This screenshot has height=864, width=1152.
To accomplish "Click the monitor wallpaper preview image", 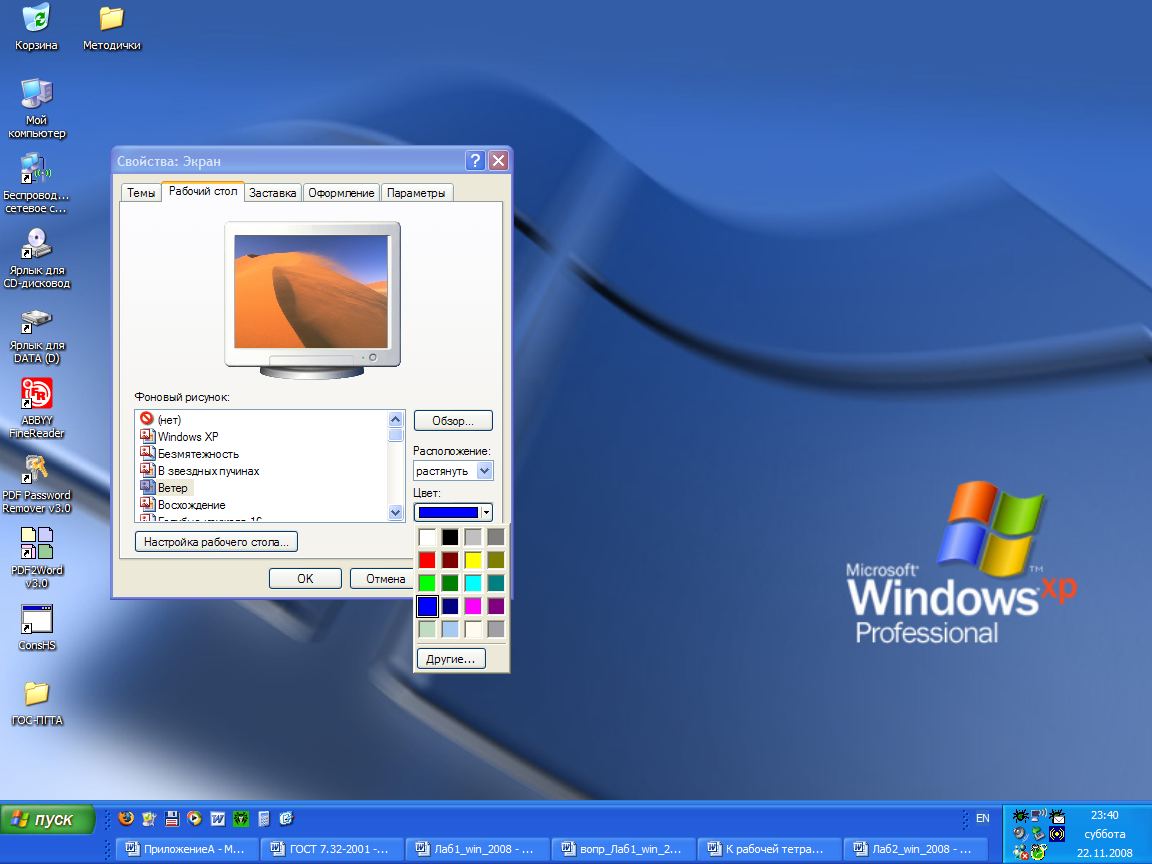I will 312,292.
